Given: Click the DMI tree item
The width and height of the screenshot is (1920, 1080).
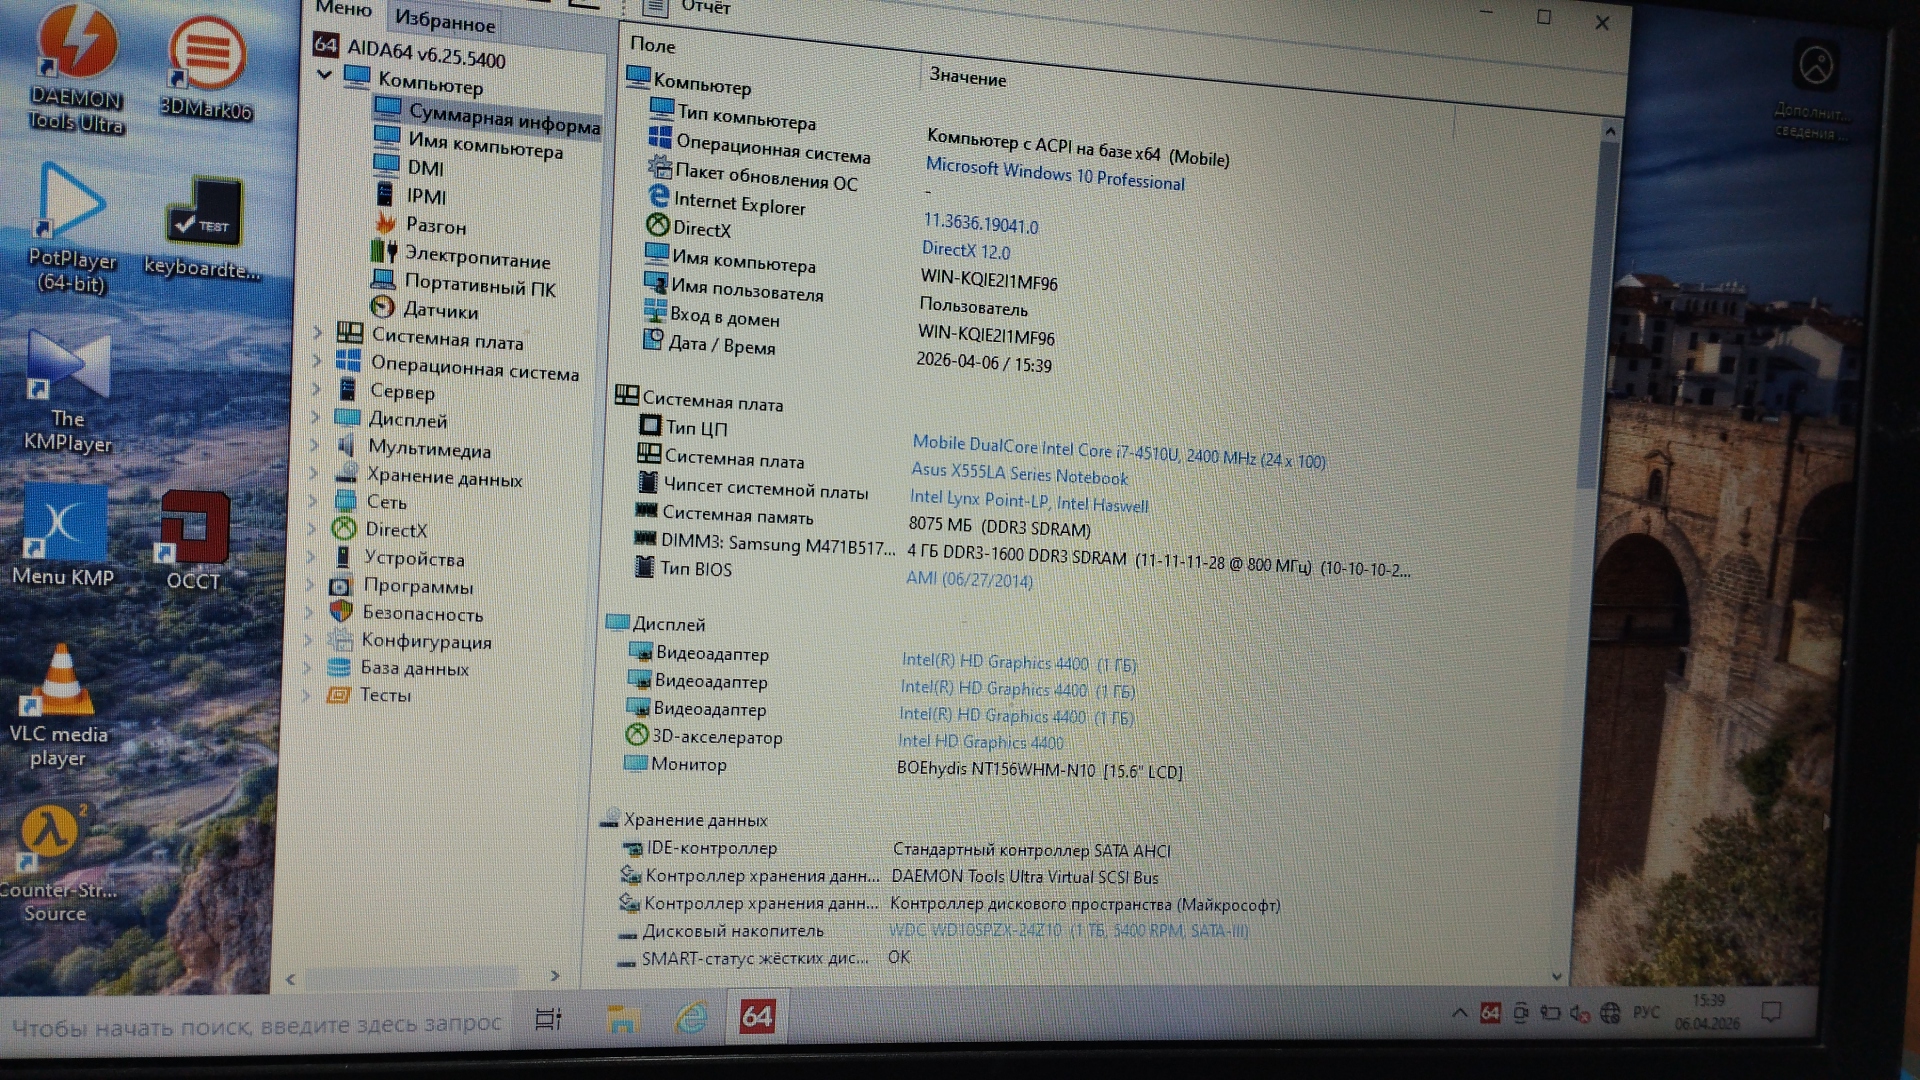Looking at the screenshot, I should 425,168.
